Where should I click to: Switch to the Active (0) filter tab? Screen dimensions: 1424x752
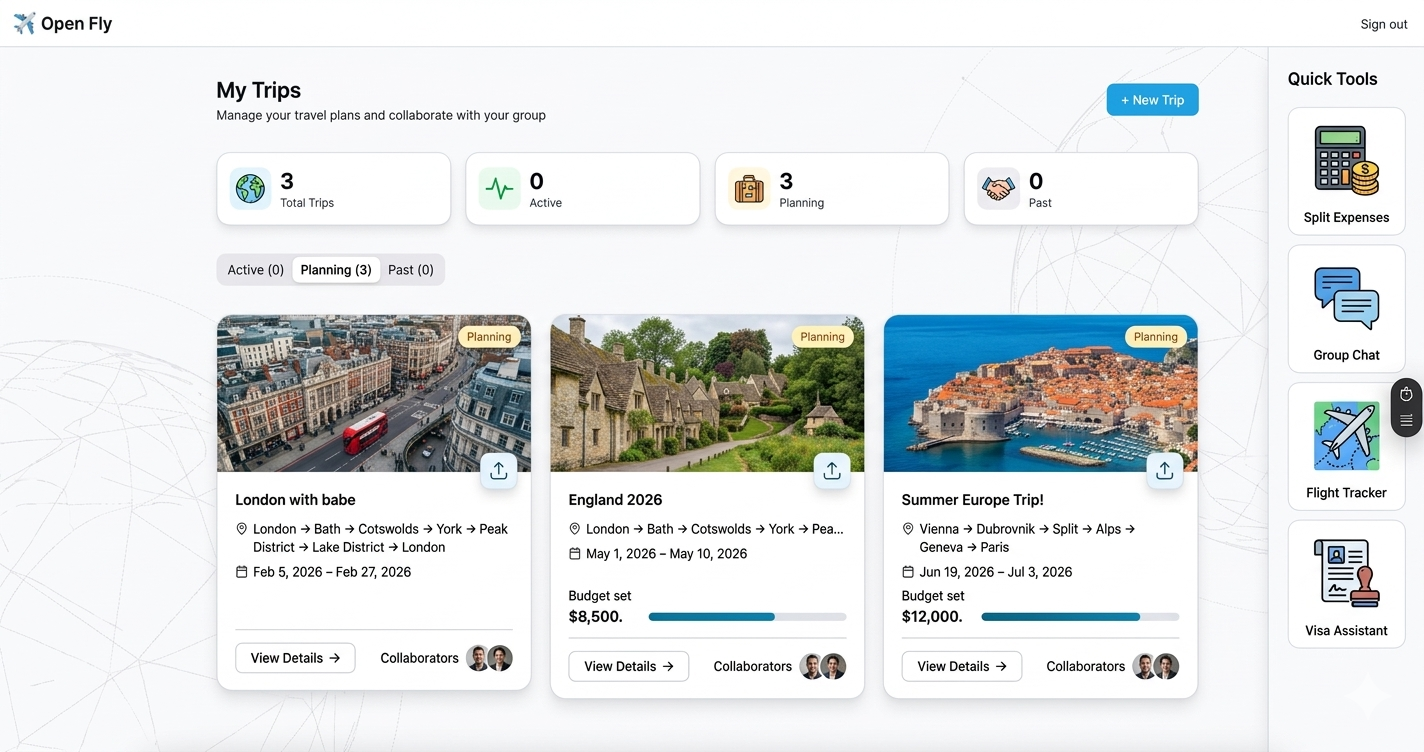[254, 269]
